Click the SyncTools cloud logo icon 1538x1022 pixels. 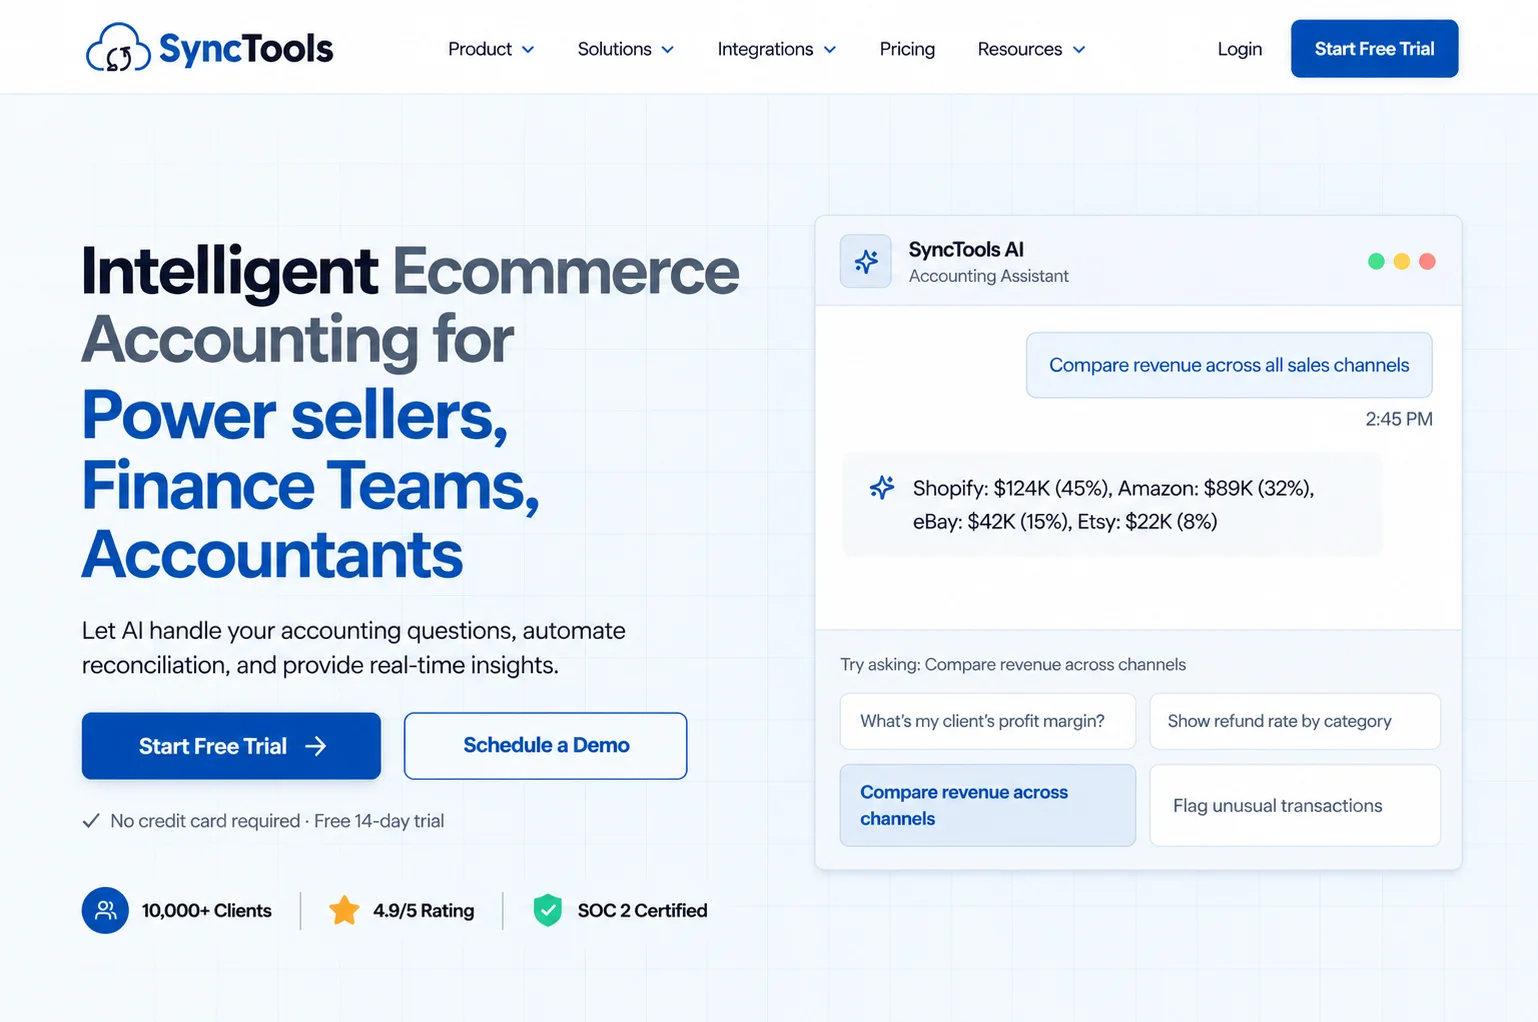[x=118, y=48]
